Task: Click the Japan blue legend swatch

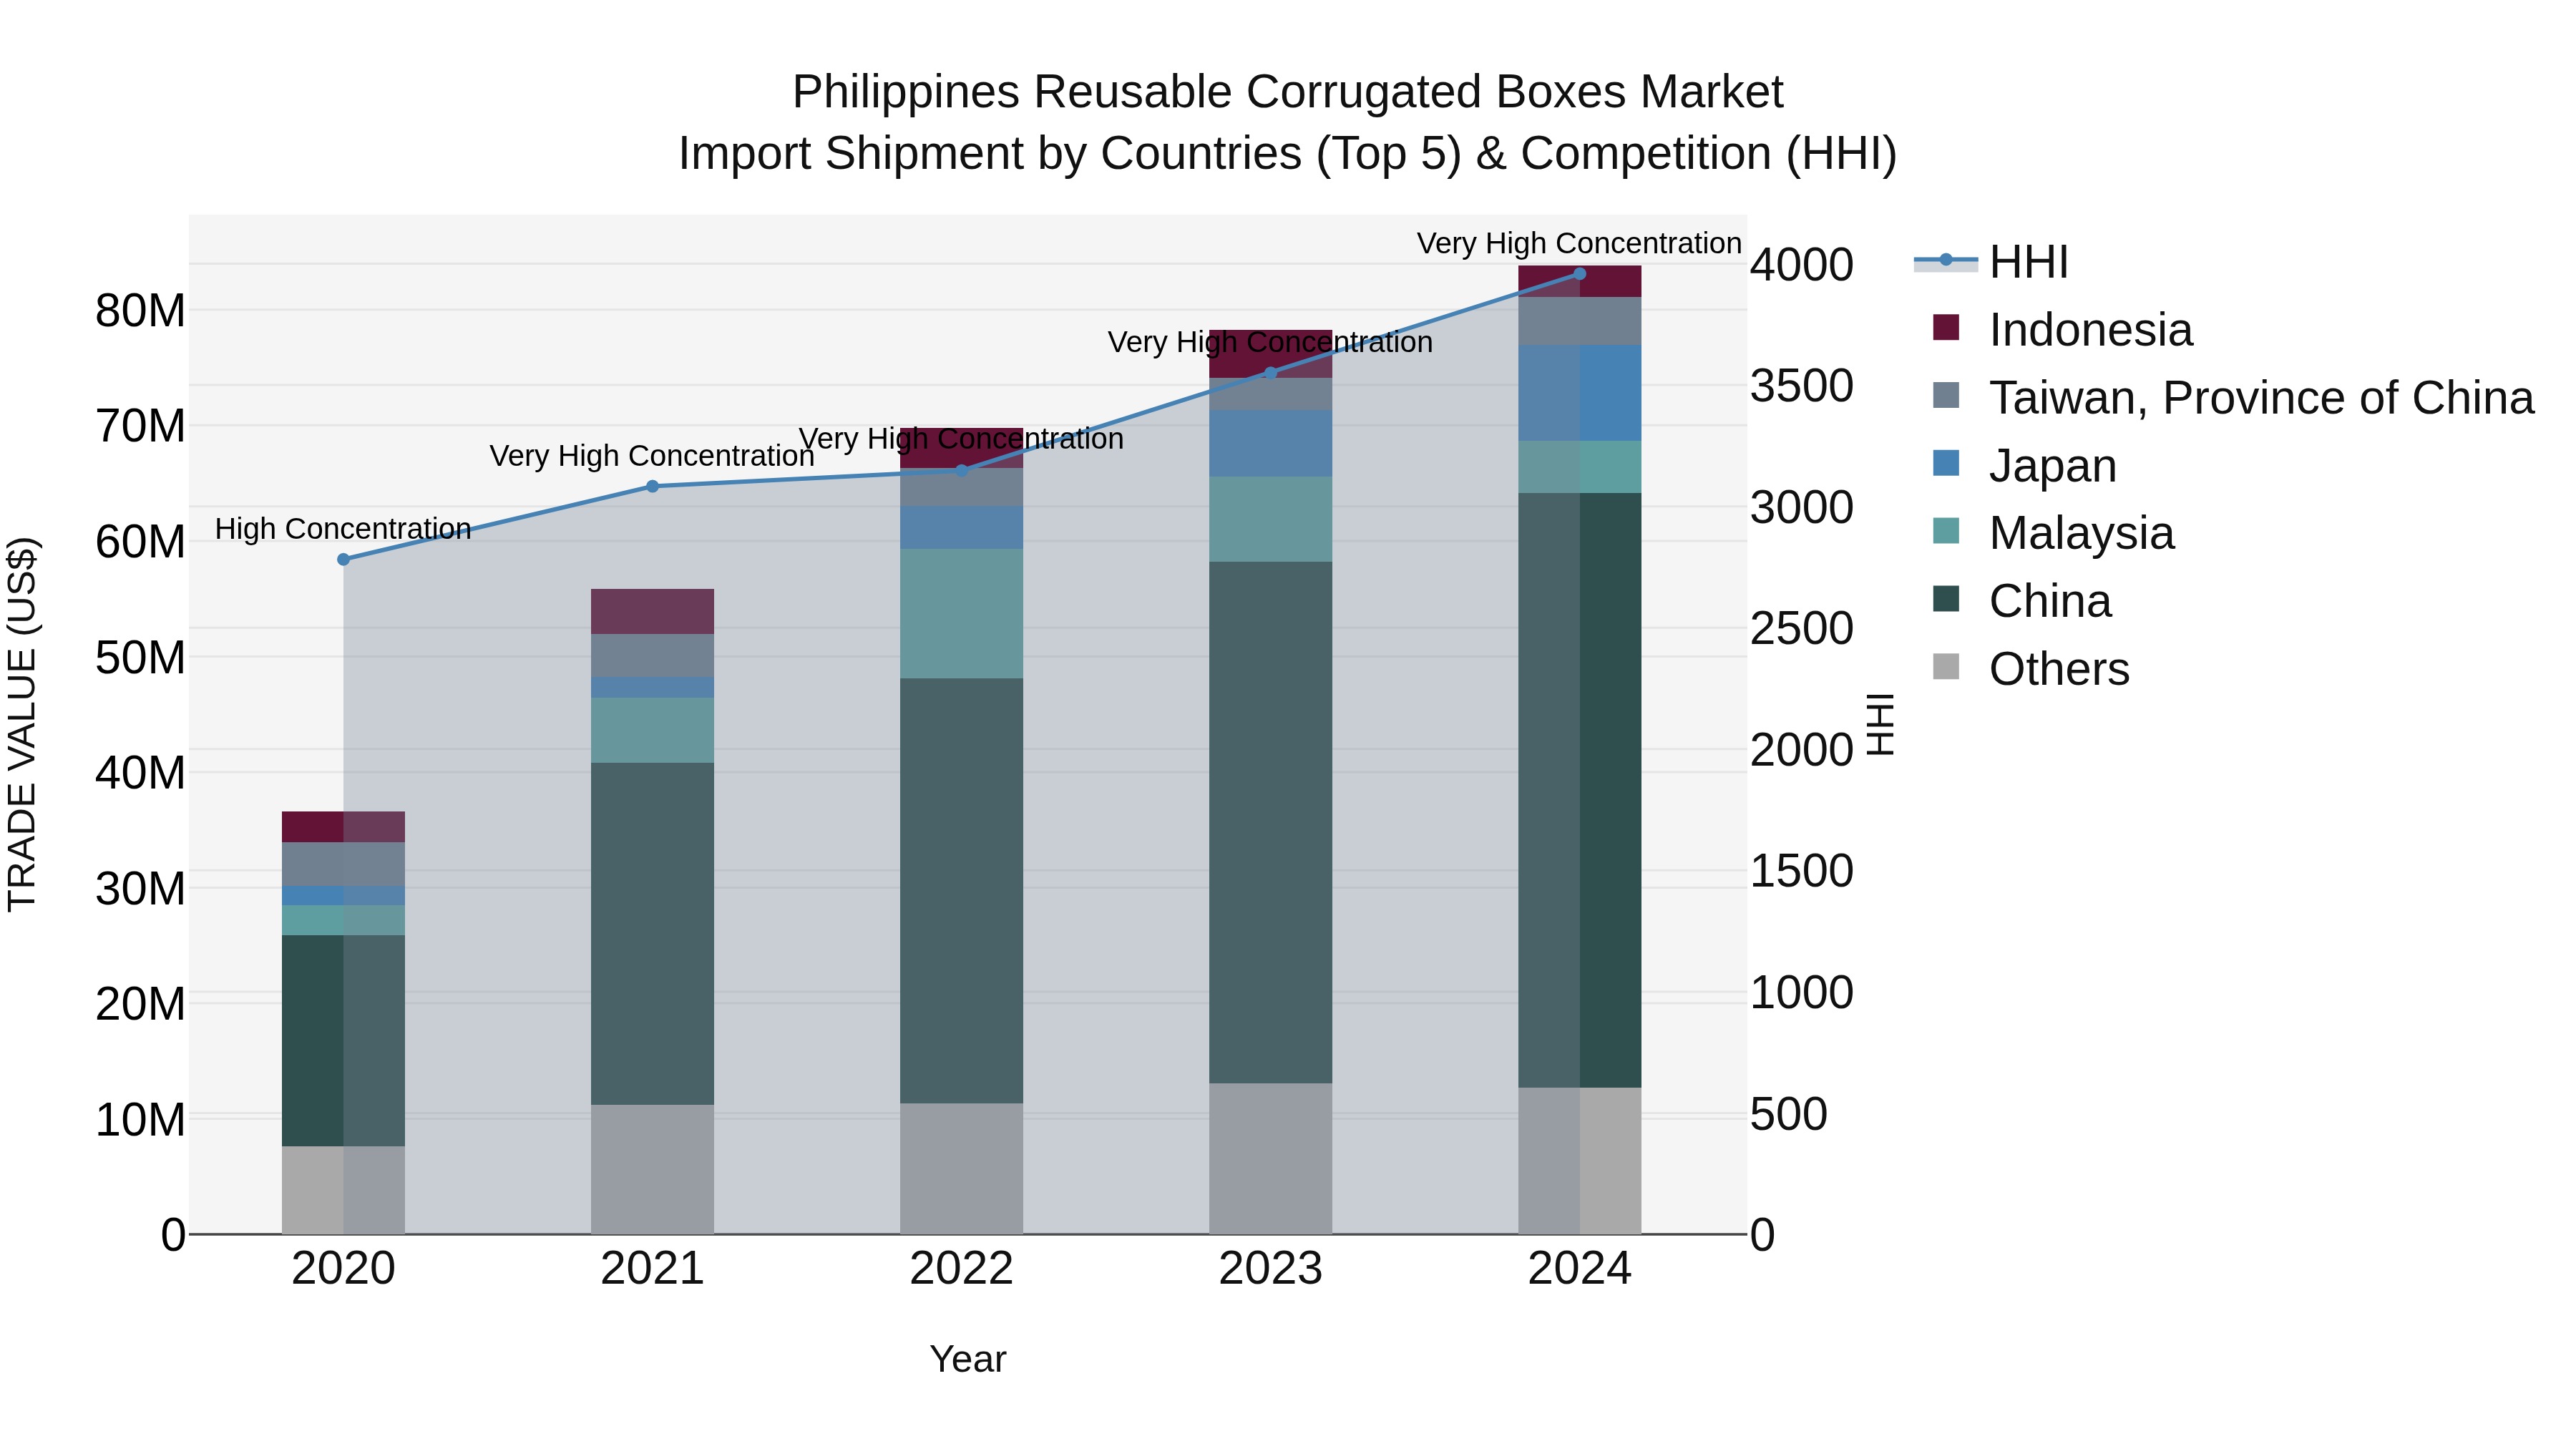Action: pyautogui.click(x=1946, y=463)
